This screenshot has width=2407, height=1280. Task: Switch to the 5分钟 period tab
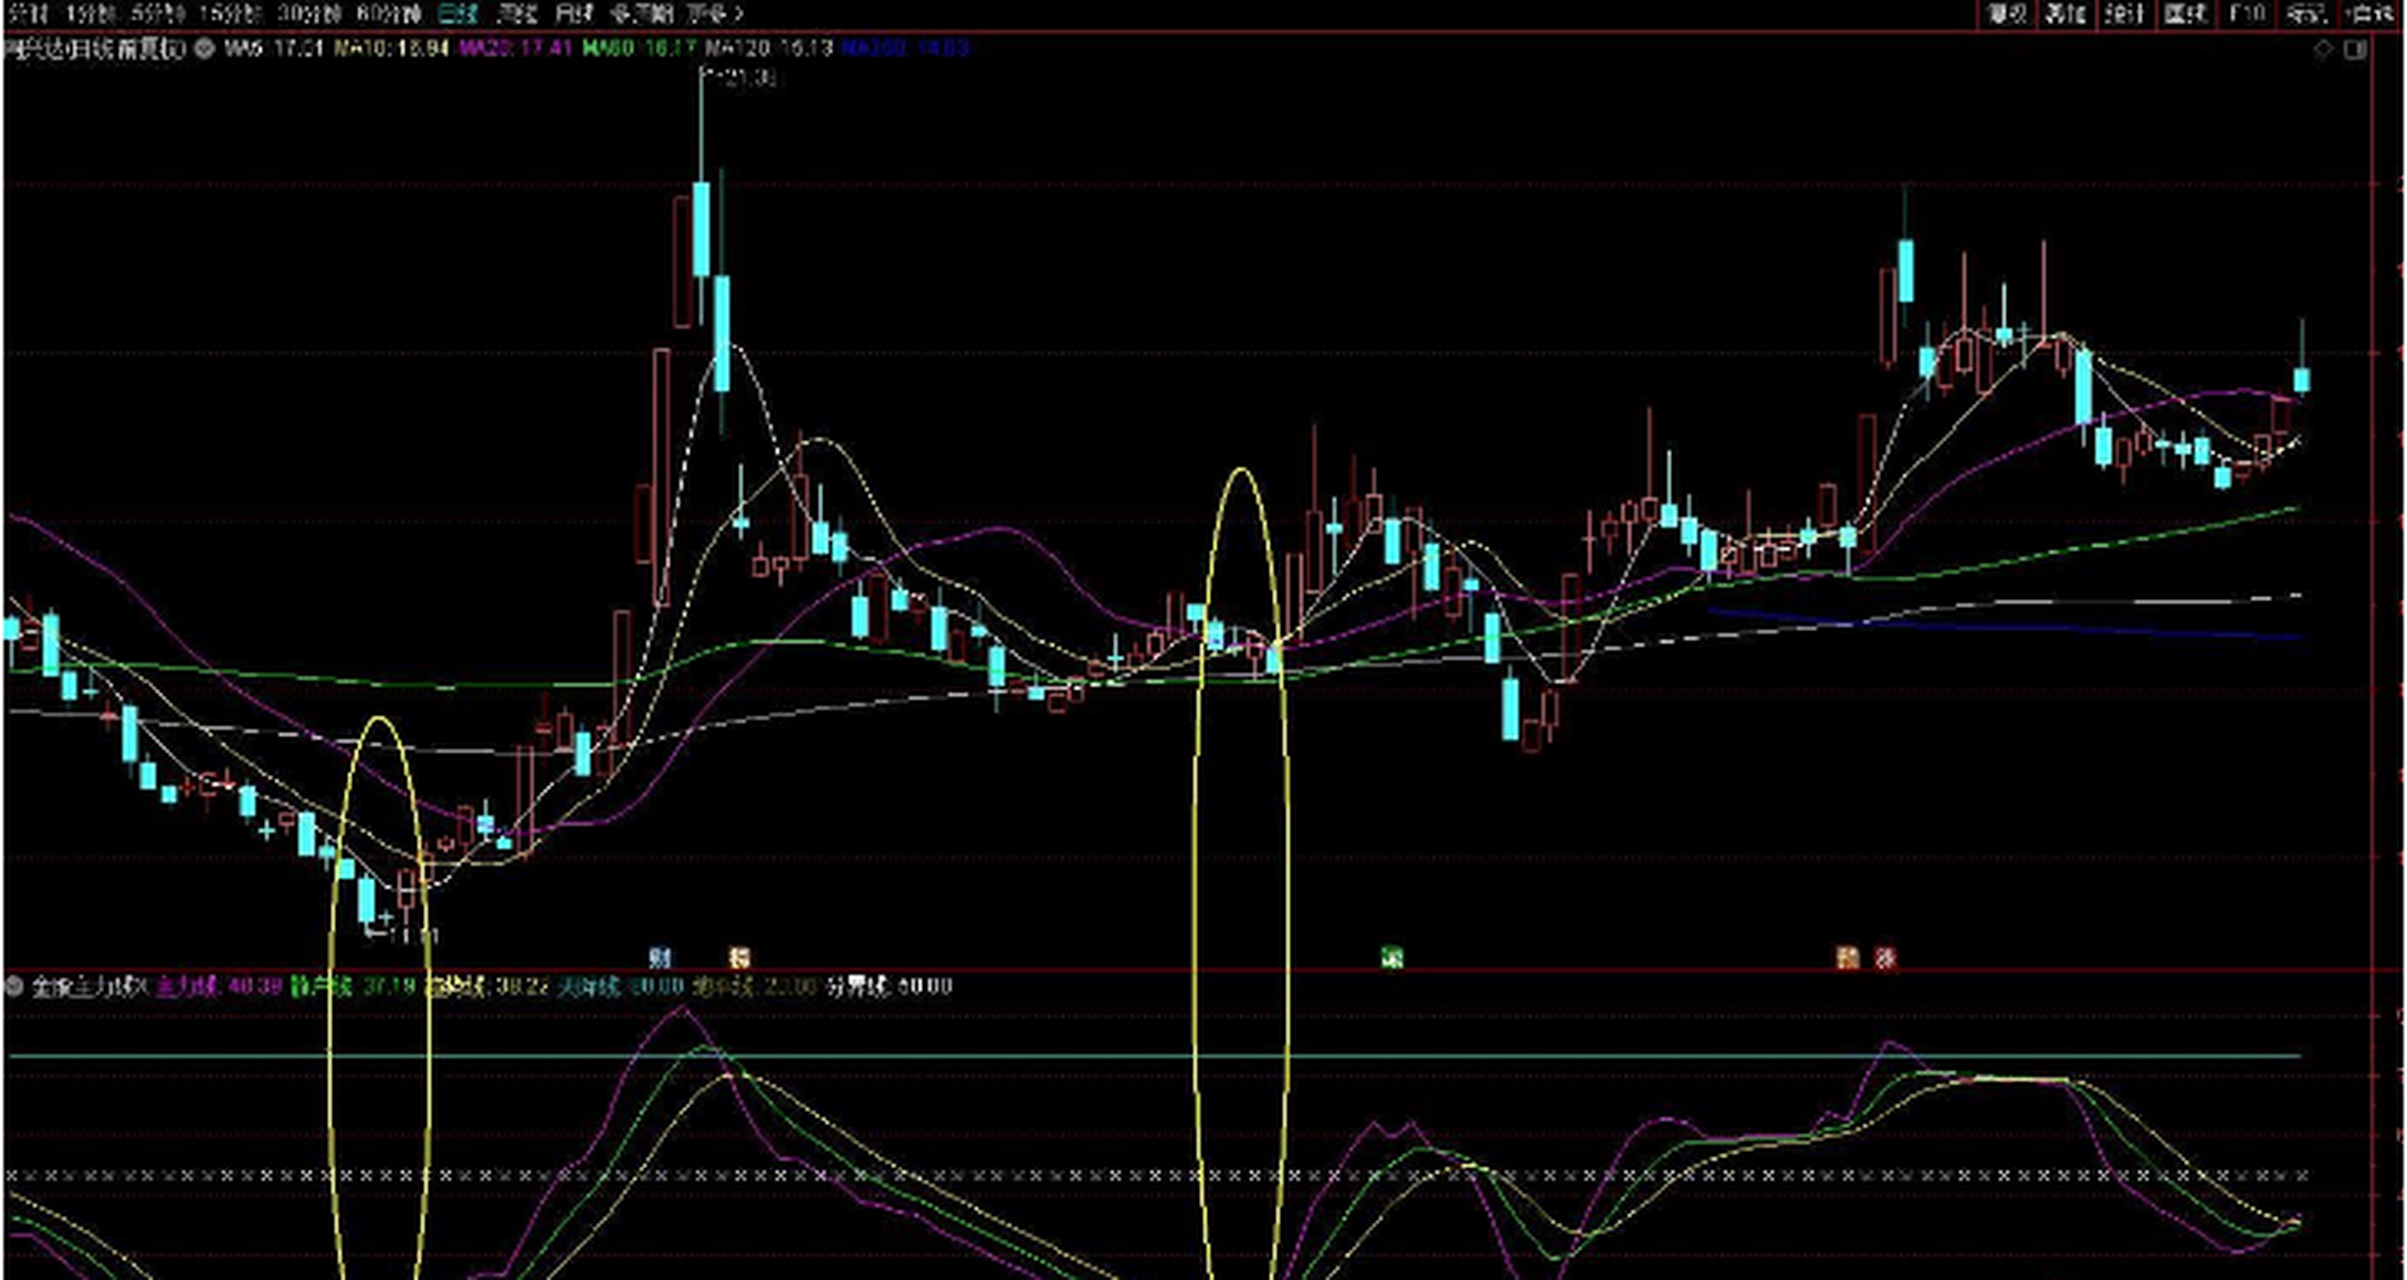159,14
